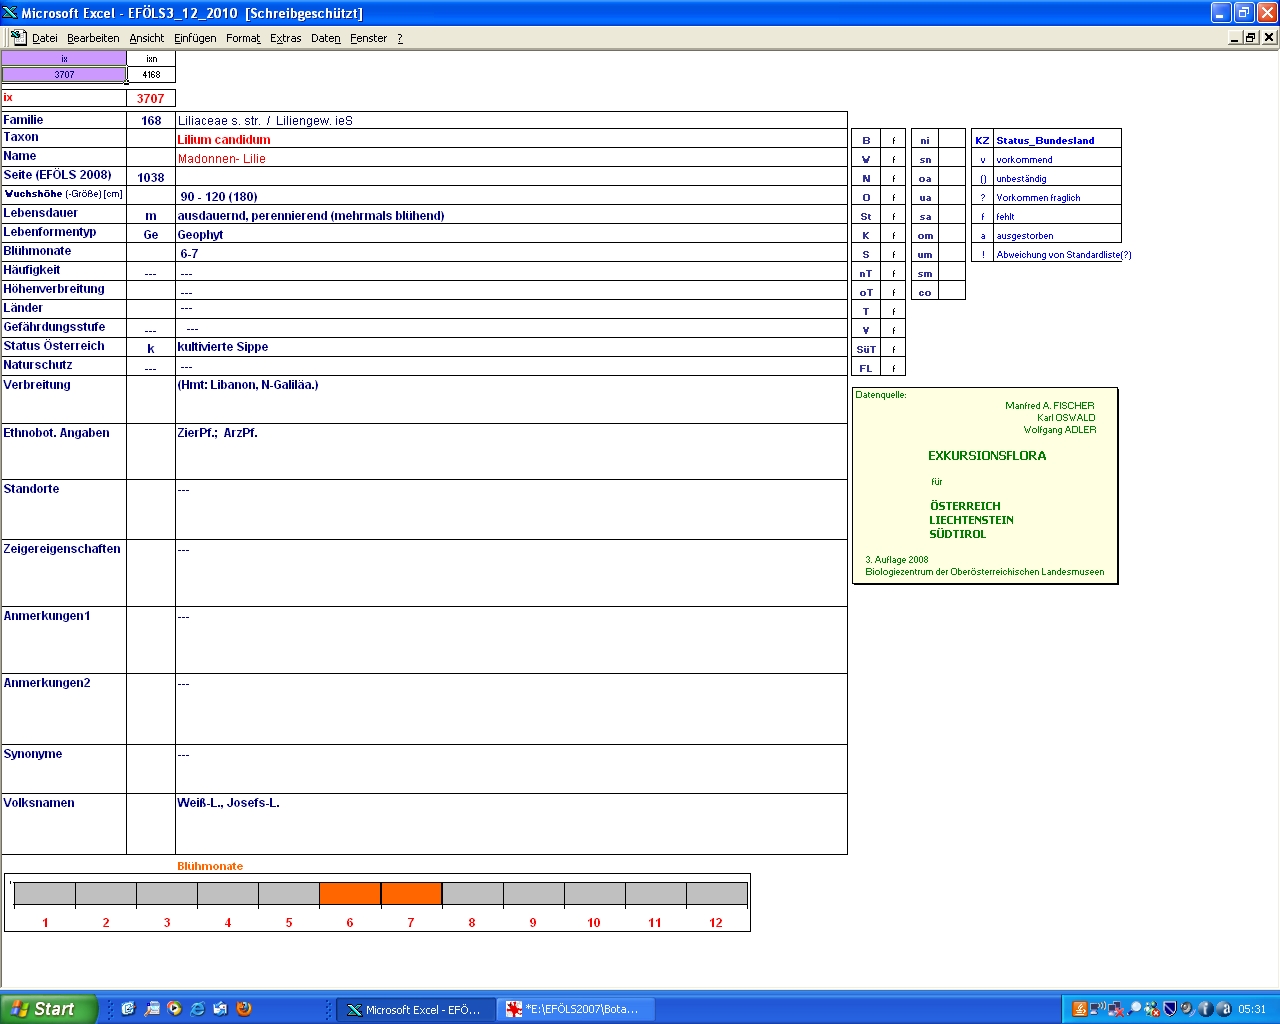Select the legend entry vorkommend
This screenshot has height=1024, width=1280.
click(1024, 160)
